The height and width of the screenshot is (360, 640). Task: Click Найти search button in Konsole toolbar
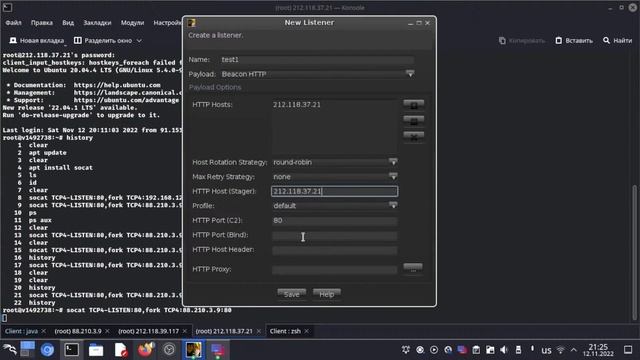click(x=618, y=40)
